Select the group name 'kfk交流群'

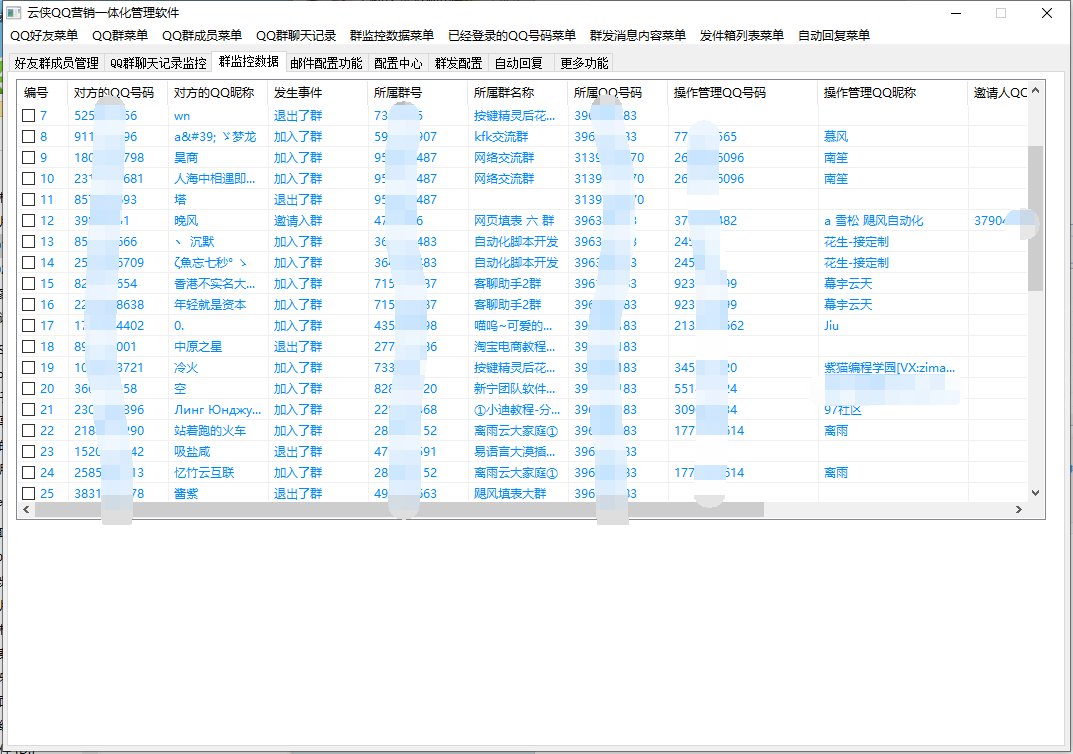(x=501, y=137)
